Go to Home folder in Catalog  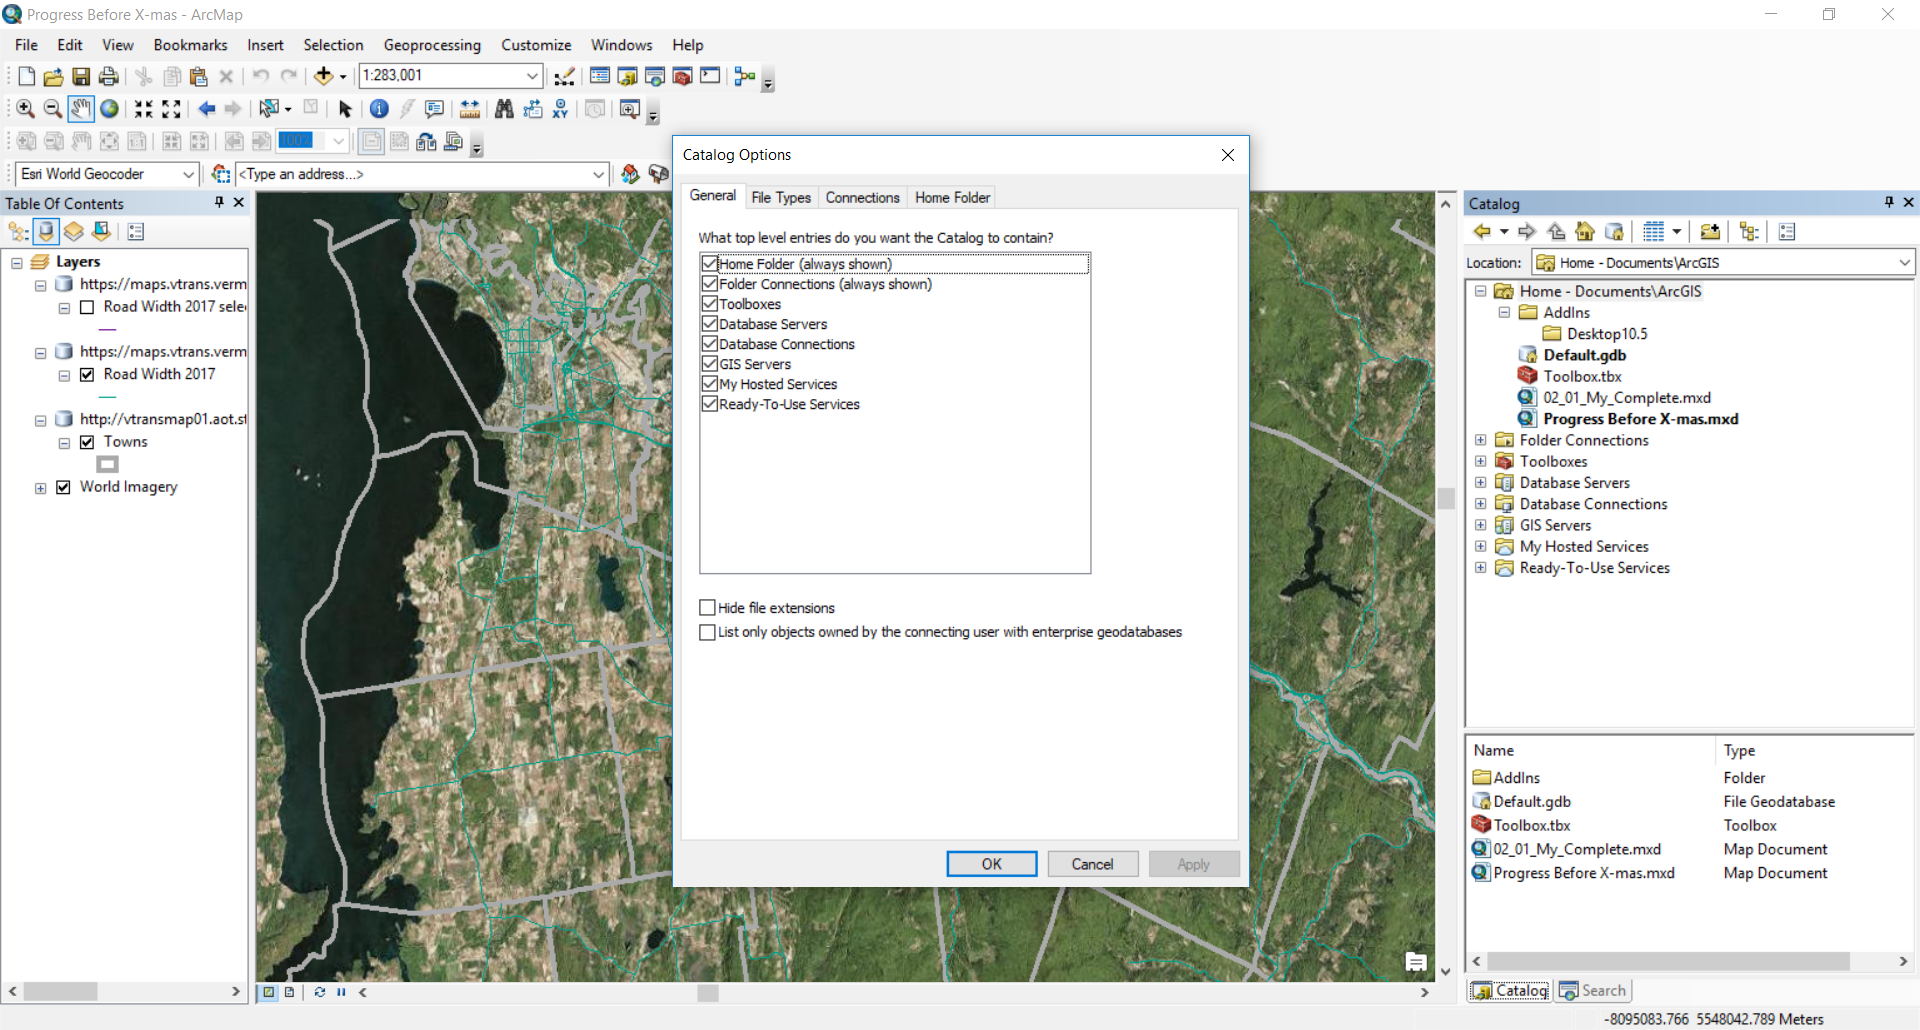point(1585,232)
